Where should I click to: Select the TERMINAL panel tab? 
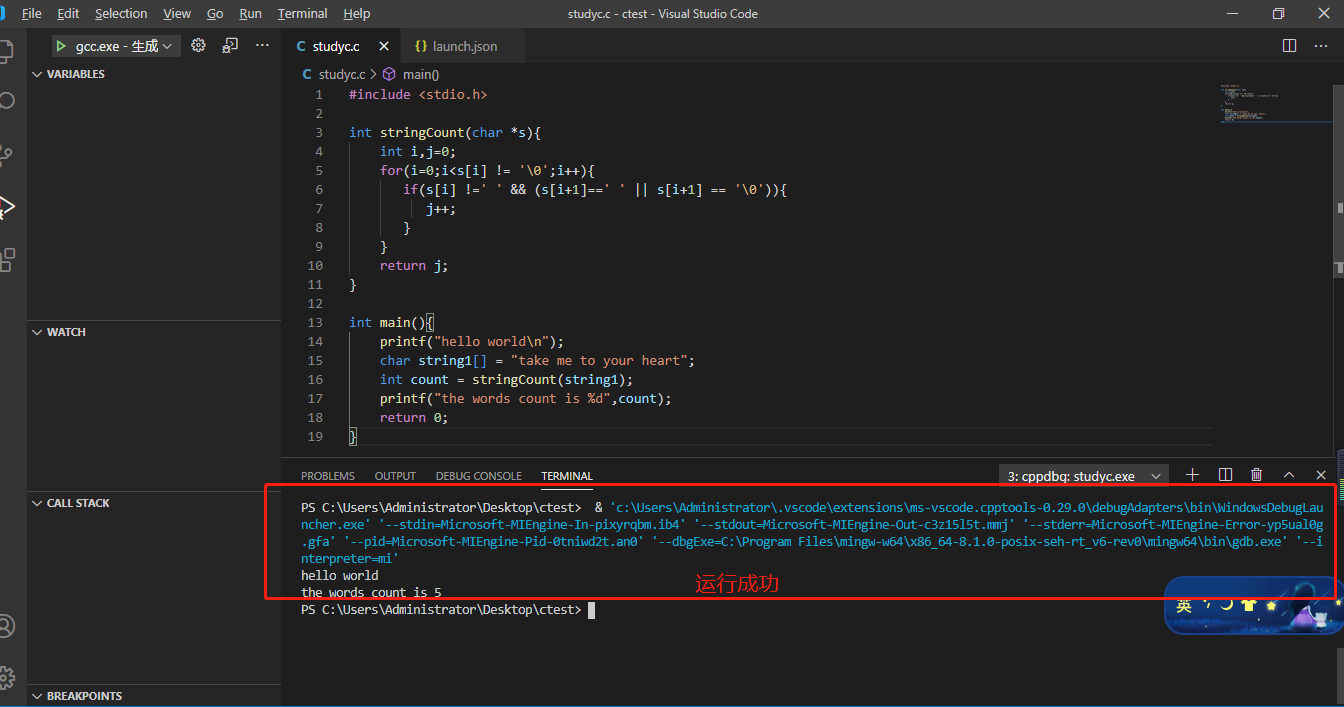(x=567, y=476)
